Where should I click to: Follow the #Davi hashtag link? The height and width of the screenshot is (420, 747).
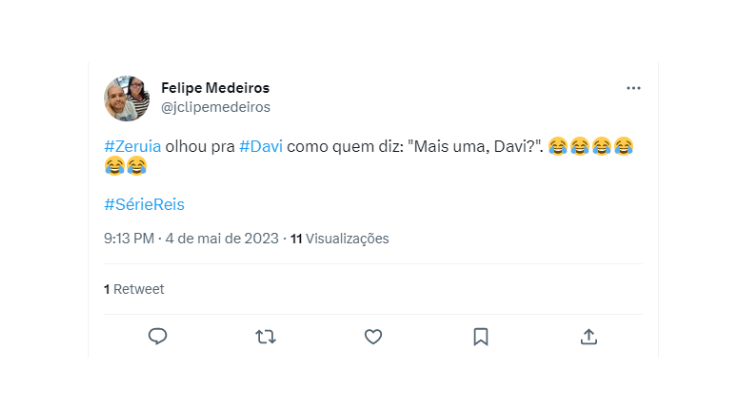(262, 146)
